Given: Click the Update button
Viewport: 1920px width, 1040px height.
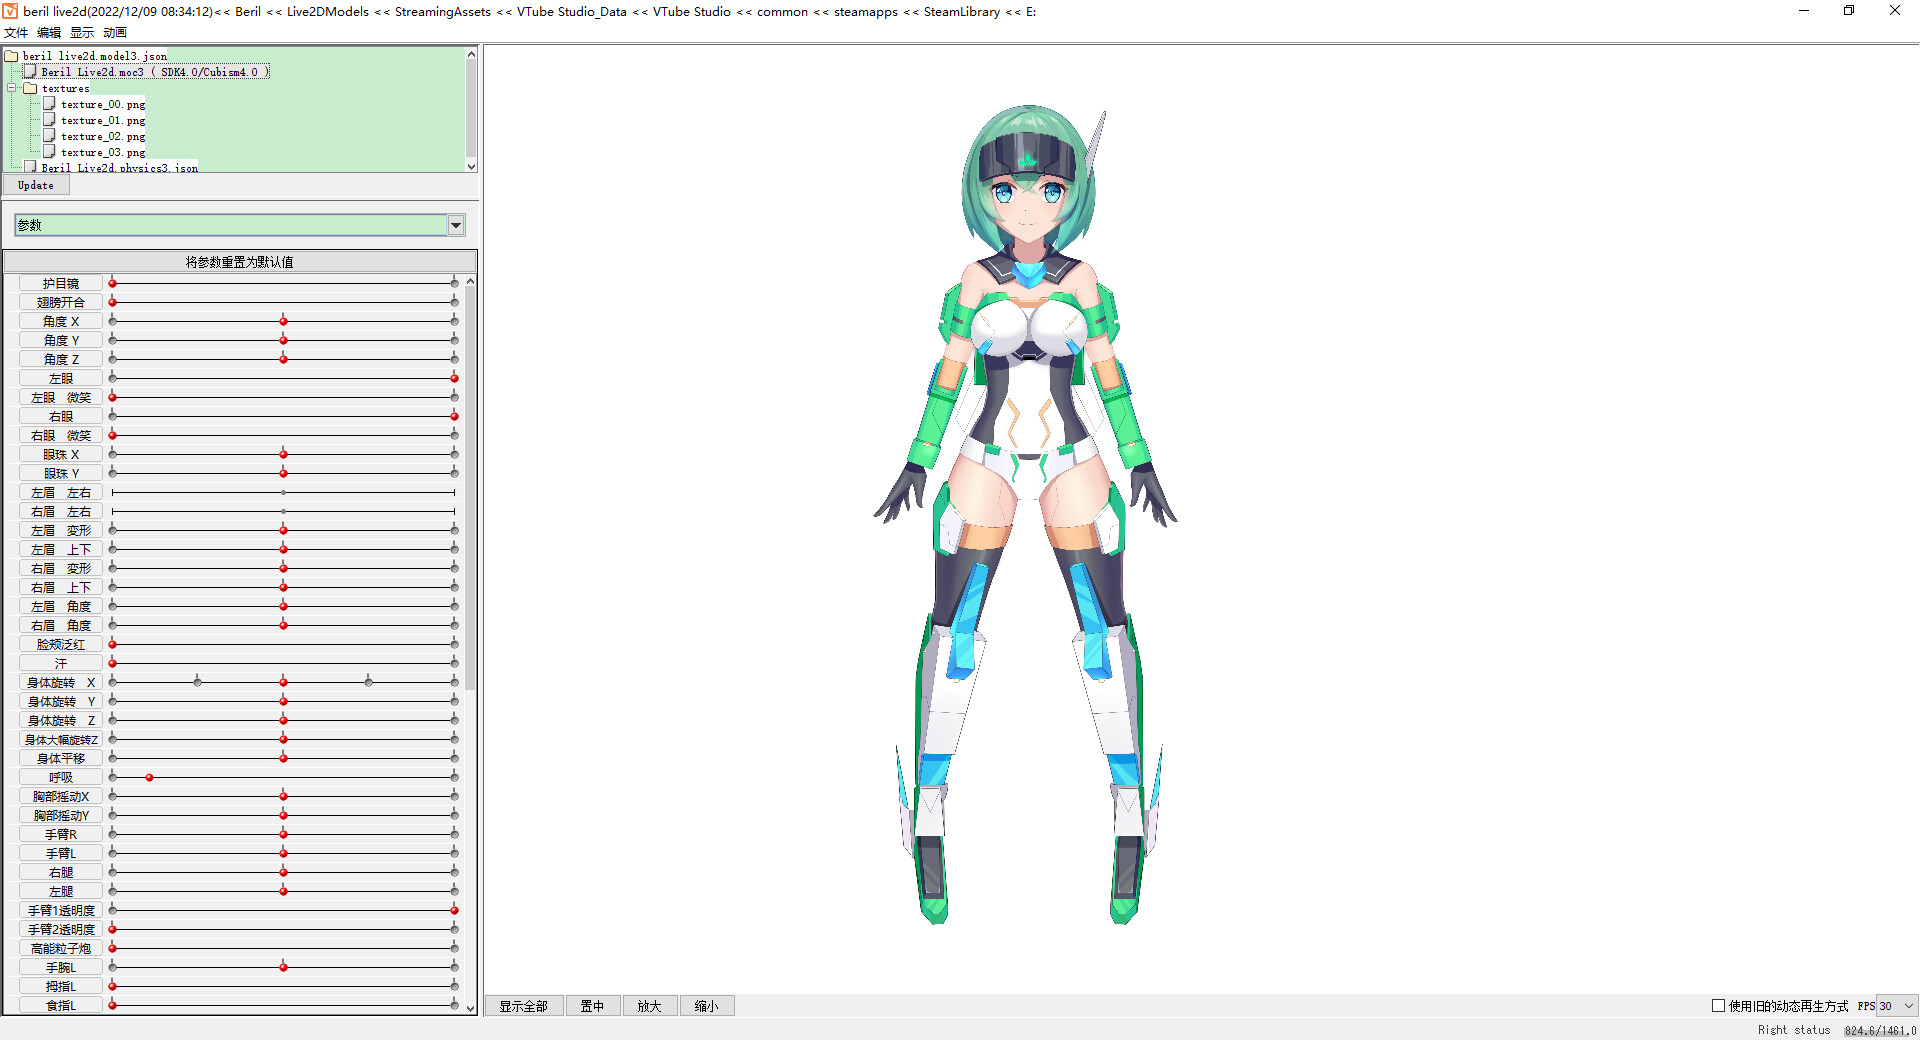Looking at the screenshot, I should click(36, 185).
